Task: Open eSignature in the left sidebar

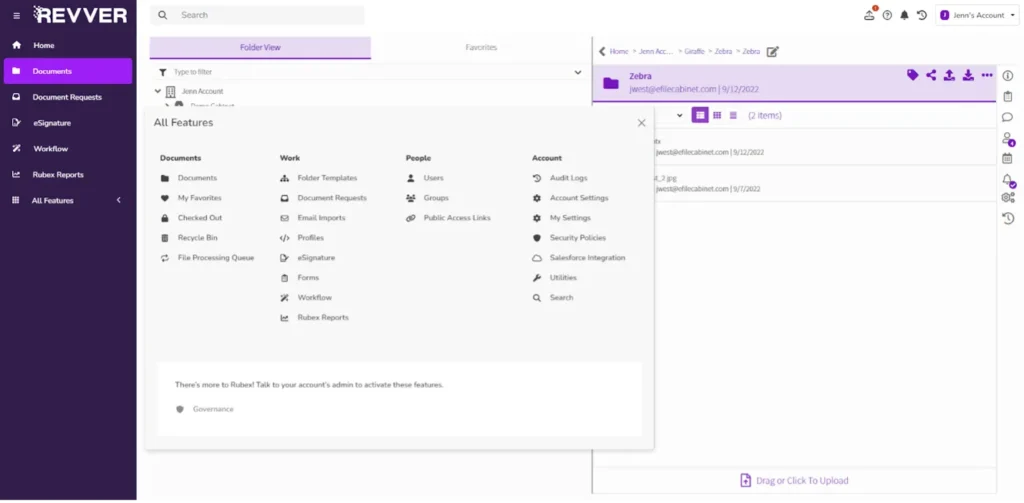Action: tap(68, 123)
